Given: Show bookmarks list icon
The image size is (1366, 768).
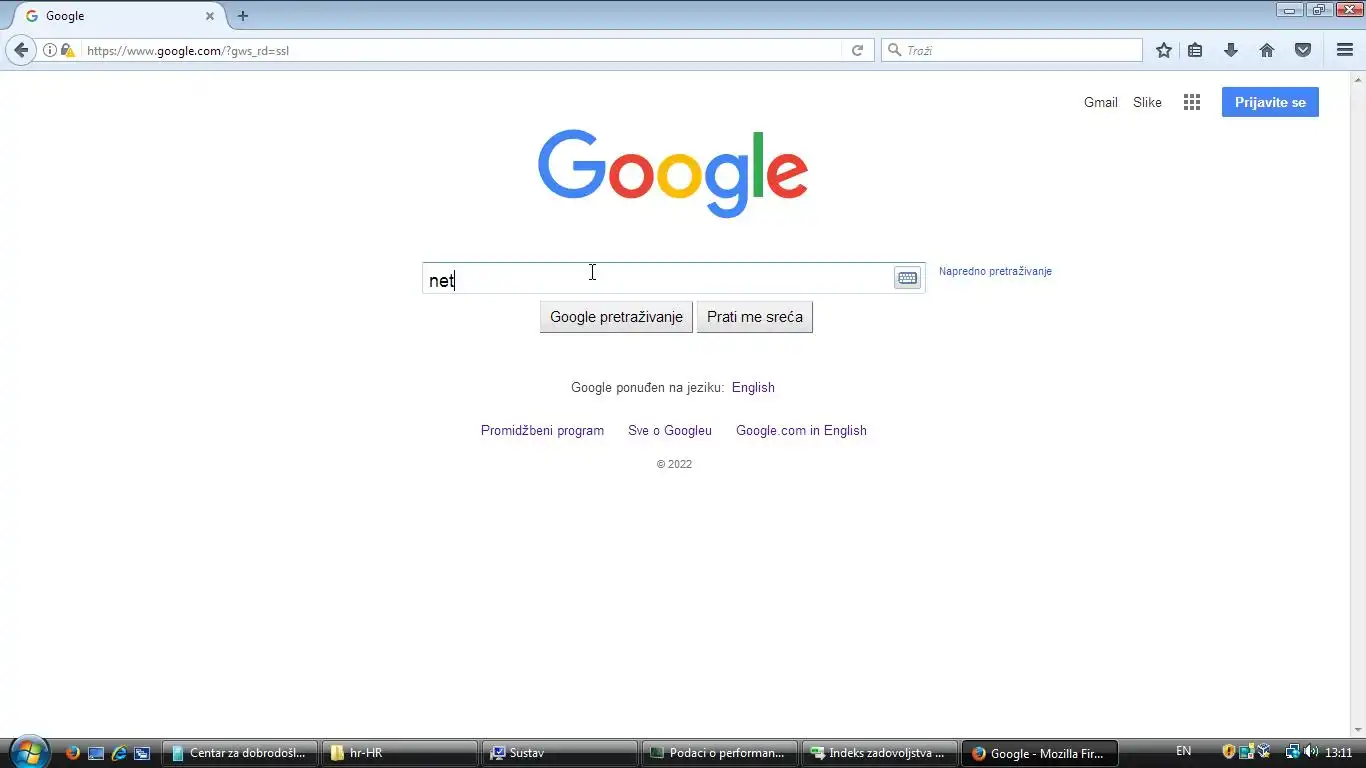Looking at the screenshot, I should point(1195,50).
